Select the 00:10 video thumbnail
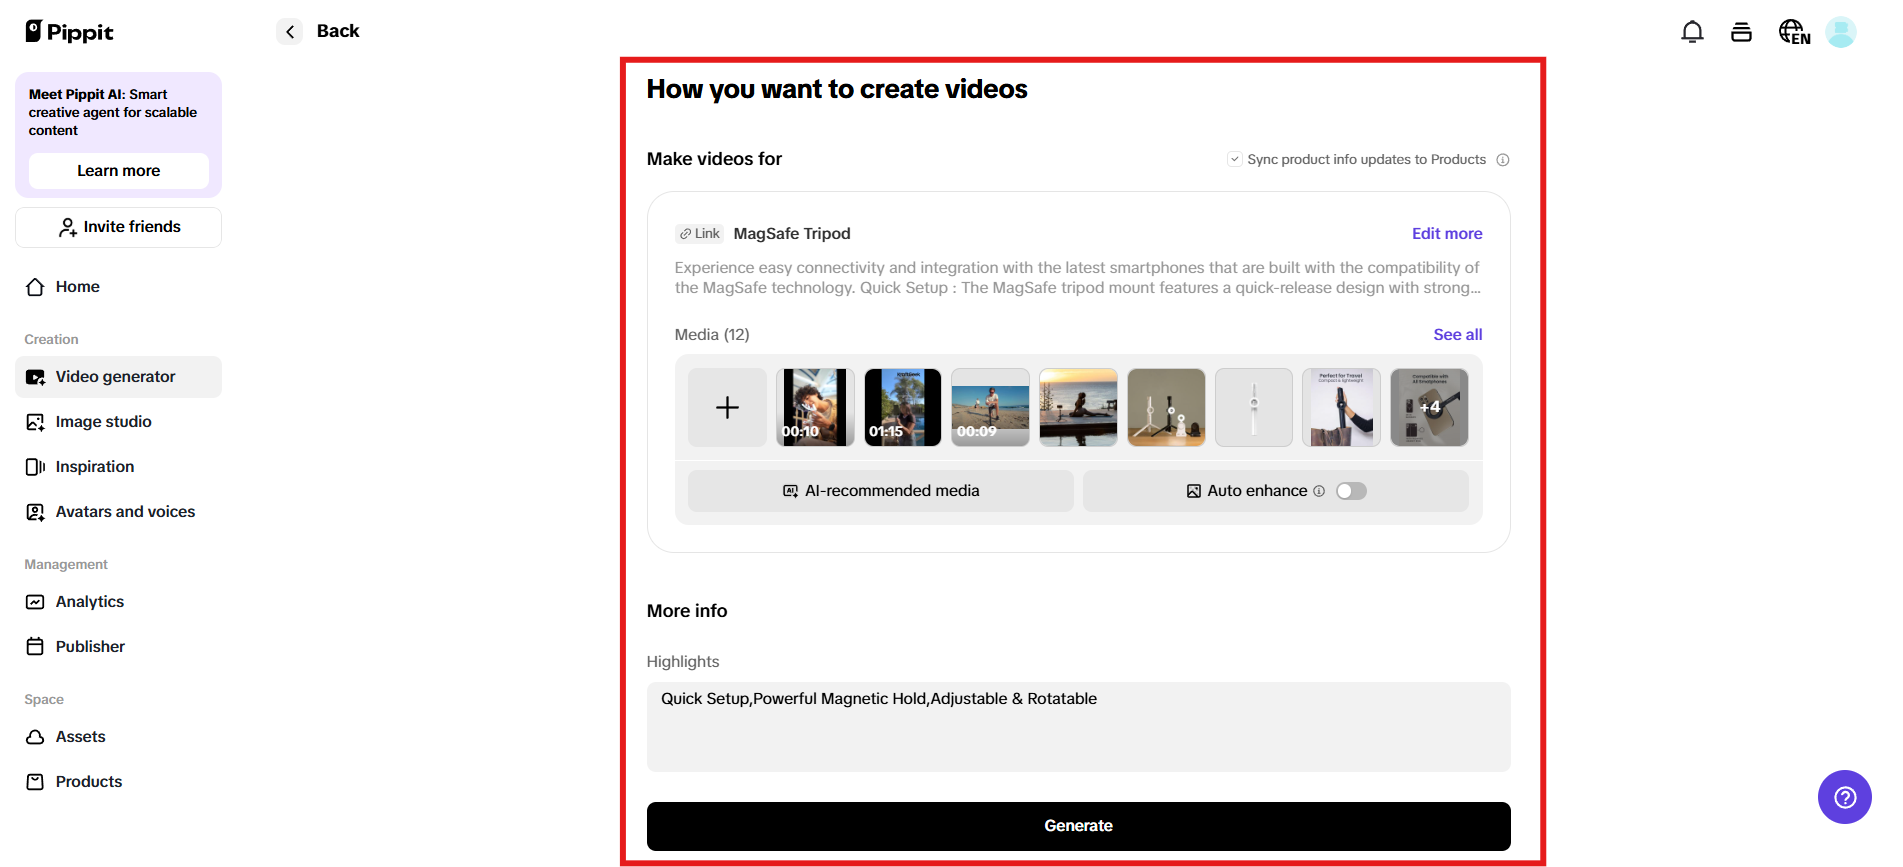Image resolution: width=1903 pixels, height=867 pixels. pos(815,407)
